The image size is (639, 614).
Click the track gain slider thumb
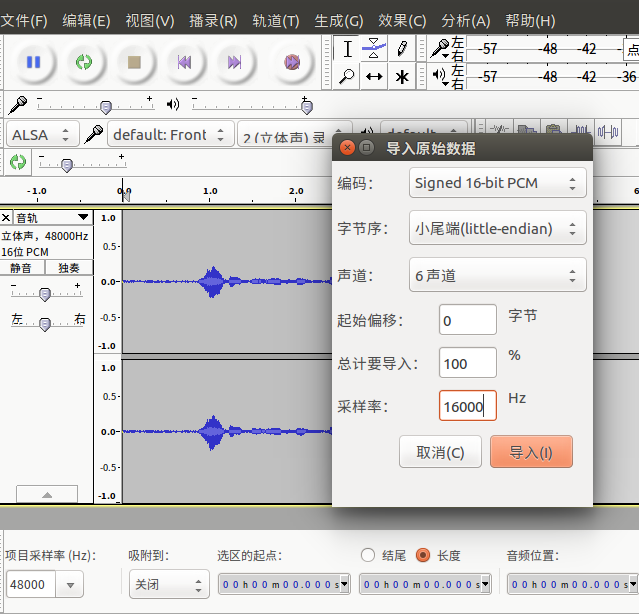(45, 294)
